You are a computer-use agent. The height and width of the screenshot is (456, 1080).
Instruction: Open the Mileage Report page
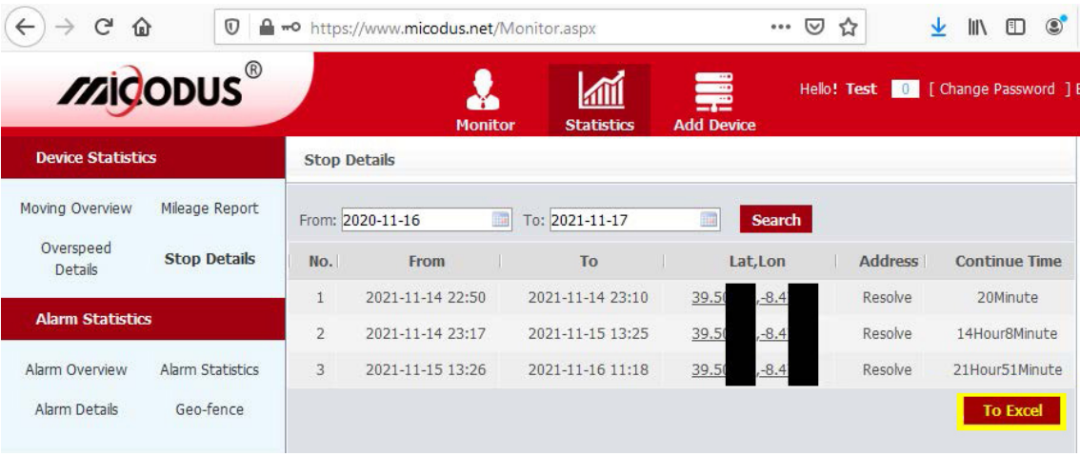tap(209, 208)
